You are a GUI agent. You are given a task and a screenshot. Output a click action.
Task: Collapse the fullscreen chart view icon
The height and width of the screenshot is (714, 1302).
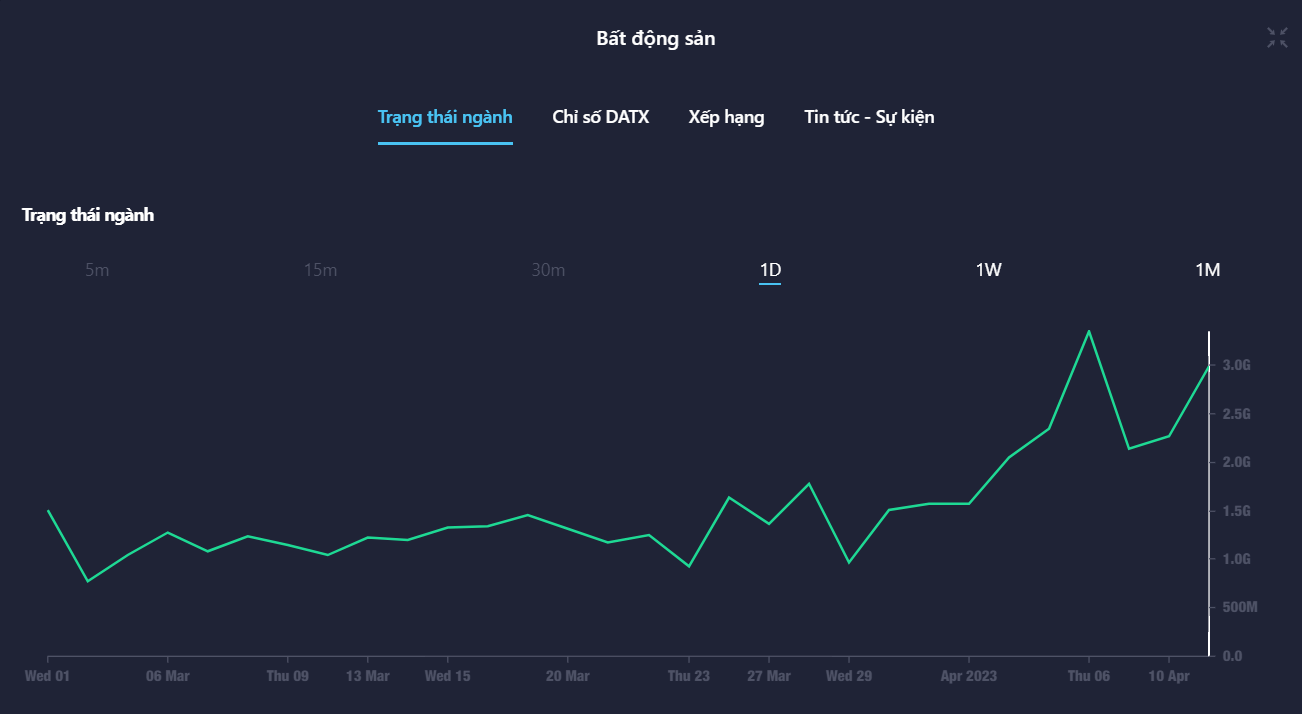tap(1277, 38)
